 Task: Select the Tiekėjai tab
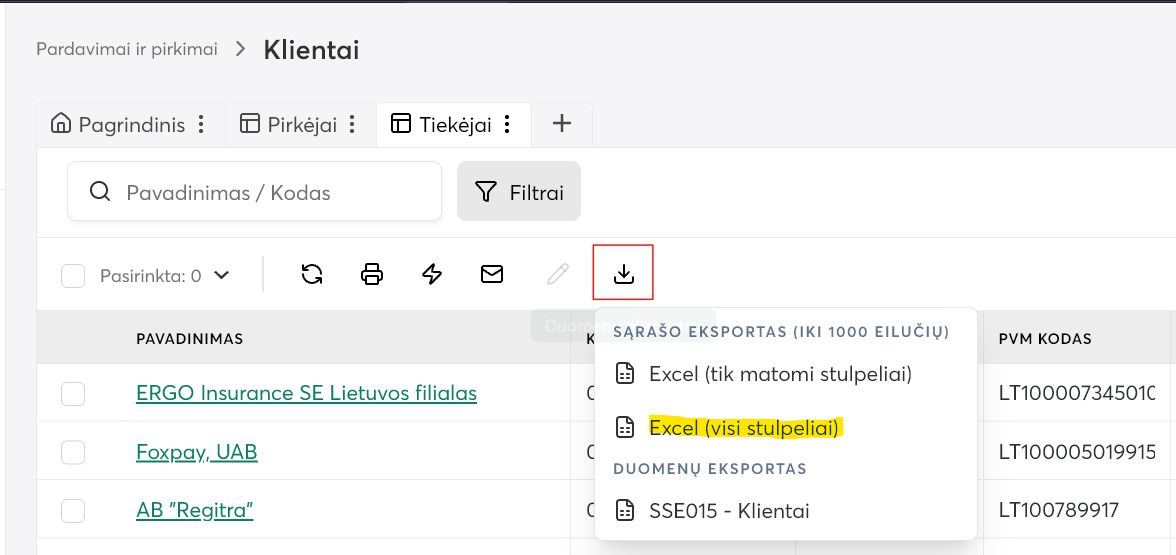point(454,124)
